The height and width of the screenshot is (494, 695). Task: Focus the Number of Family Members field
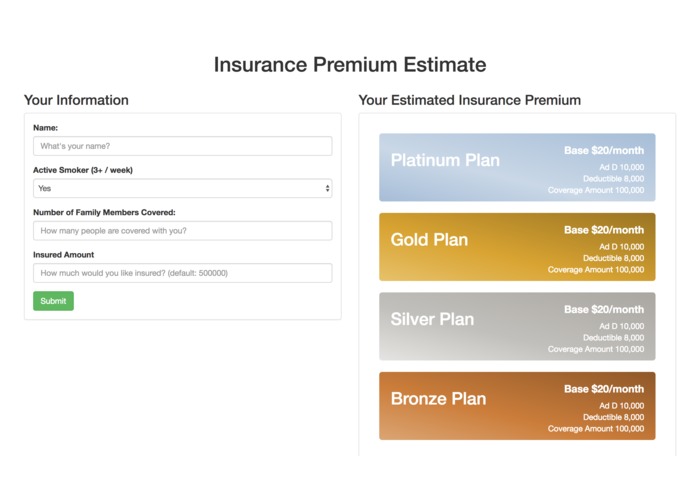pyautogui.click(x=183, y=230)
